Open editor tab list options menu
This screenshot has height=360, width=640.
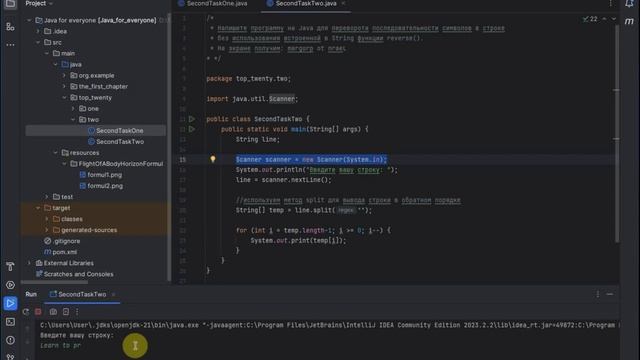pyautogui.click(x=611, y=4)
